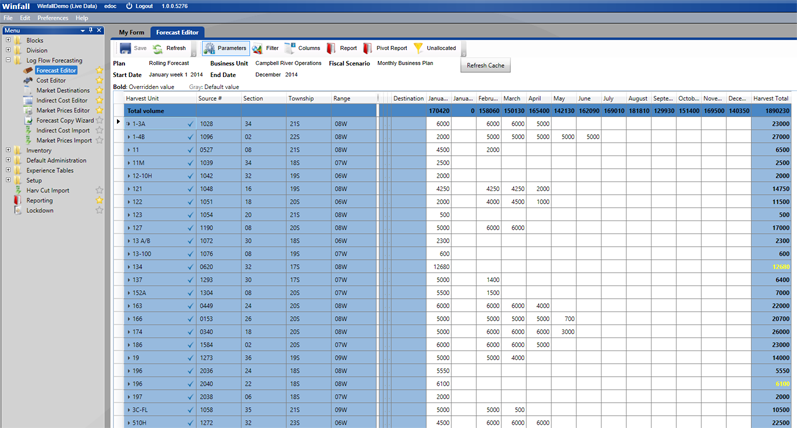Open the Columns chooser icon
Screen dimensions: 797x428
click(289, 48)
